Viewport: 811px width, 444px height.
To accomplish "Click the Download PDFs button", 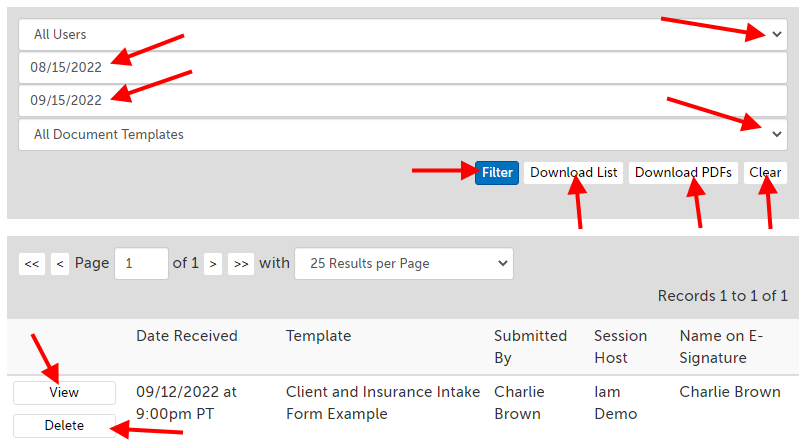I will click(x=683, y=173).
